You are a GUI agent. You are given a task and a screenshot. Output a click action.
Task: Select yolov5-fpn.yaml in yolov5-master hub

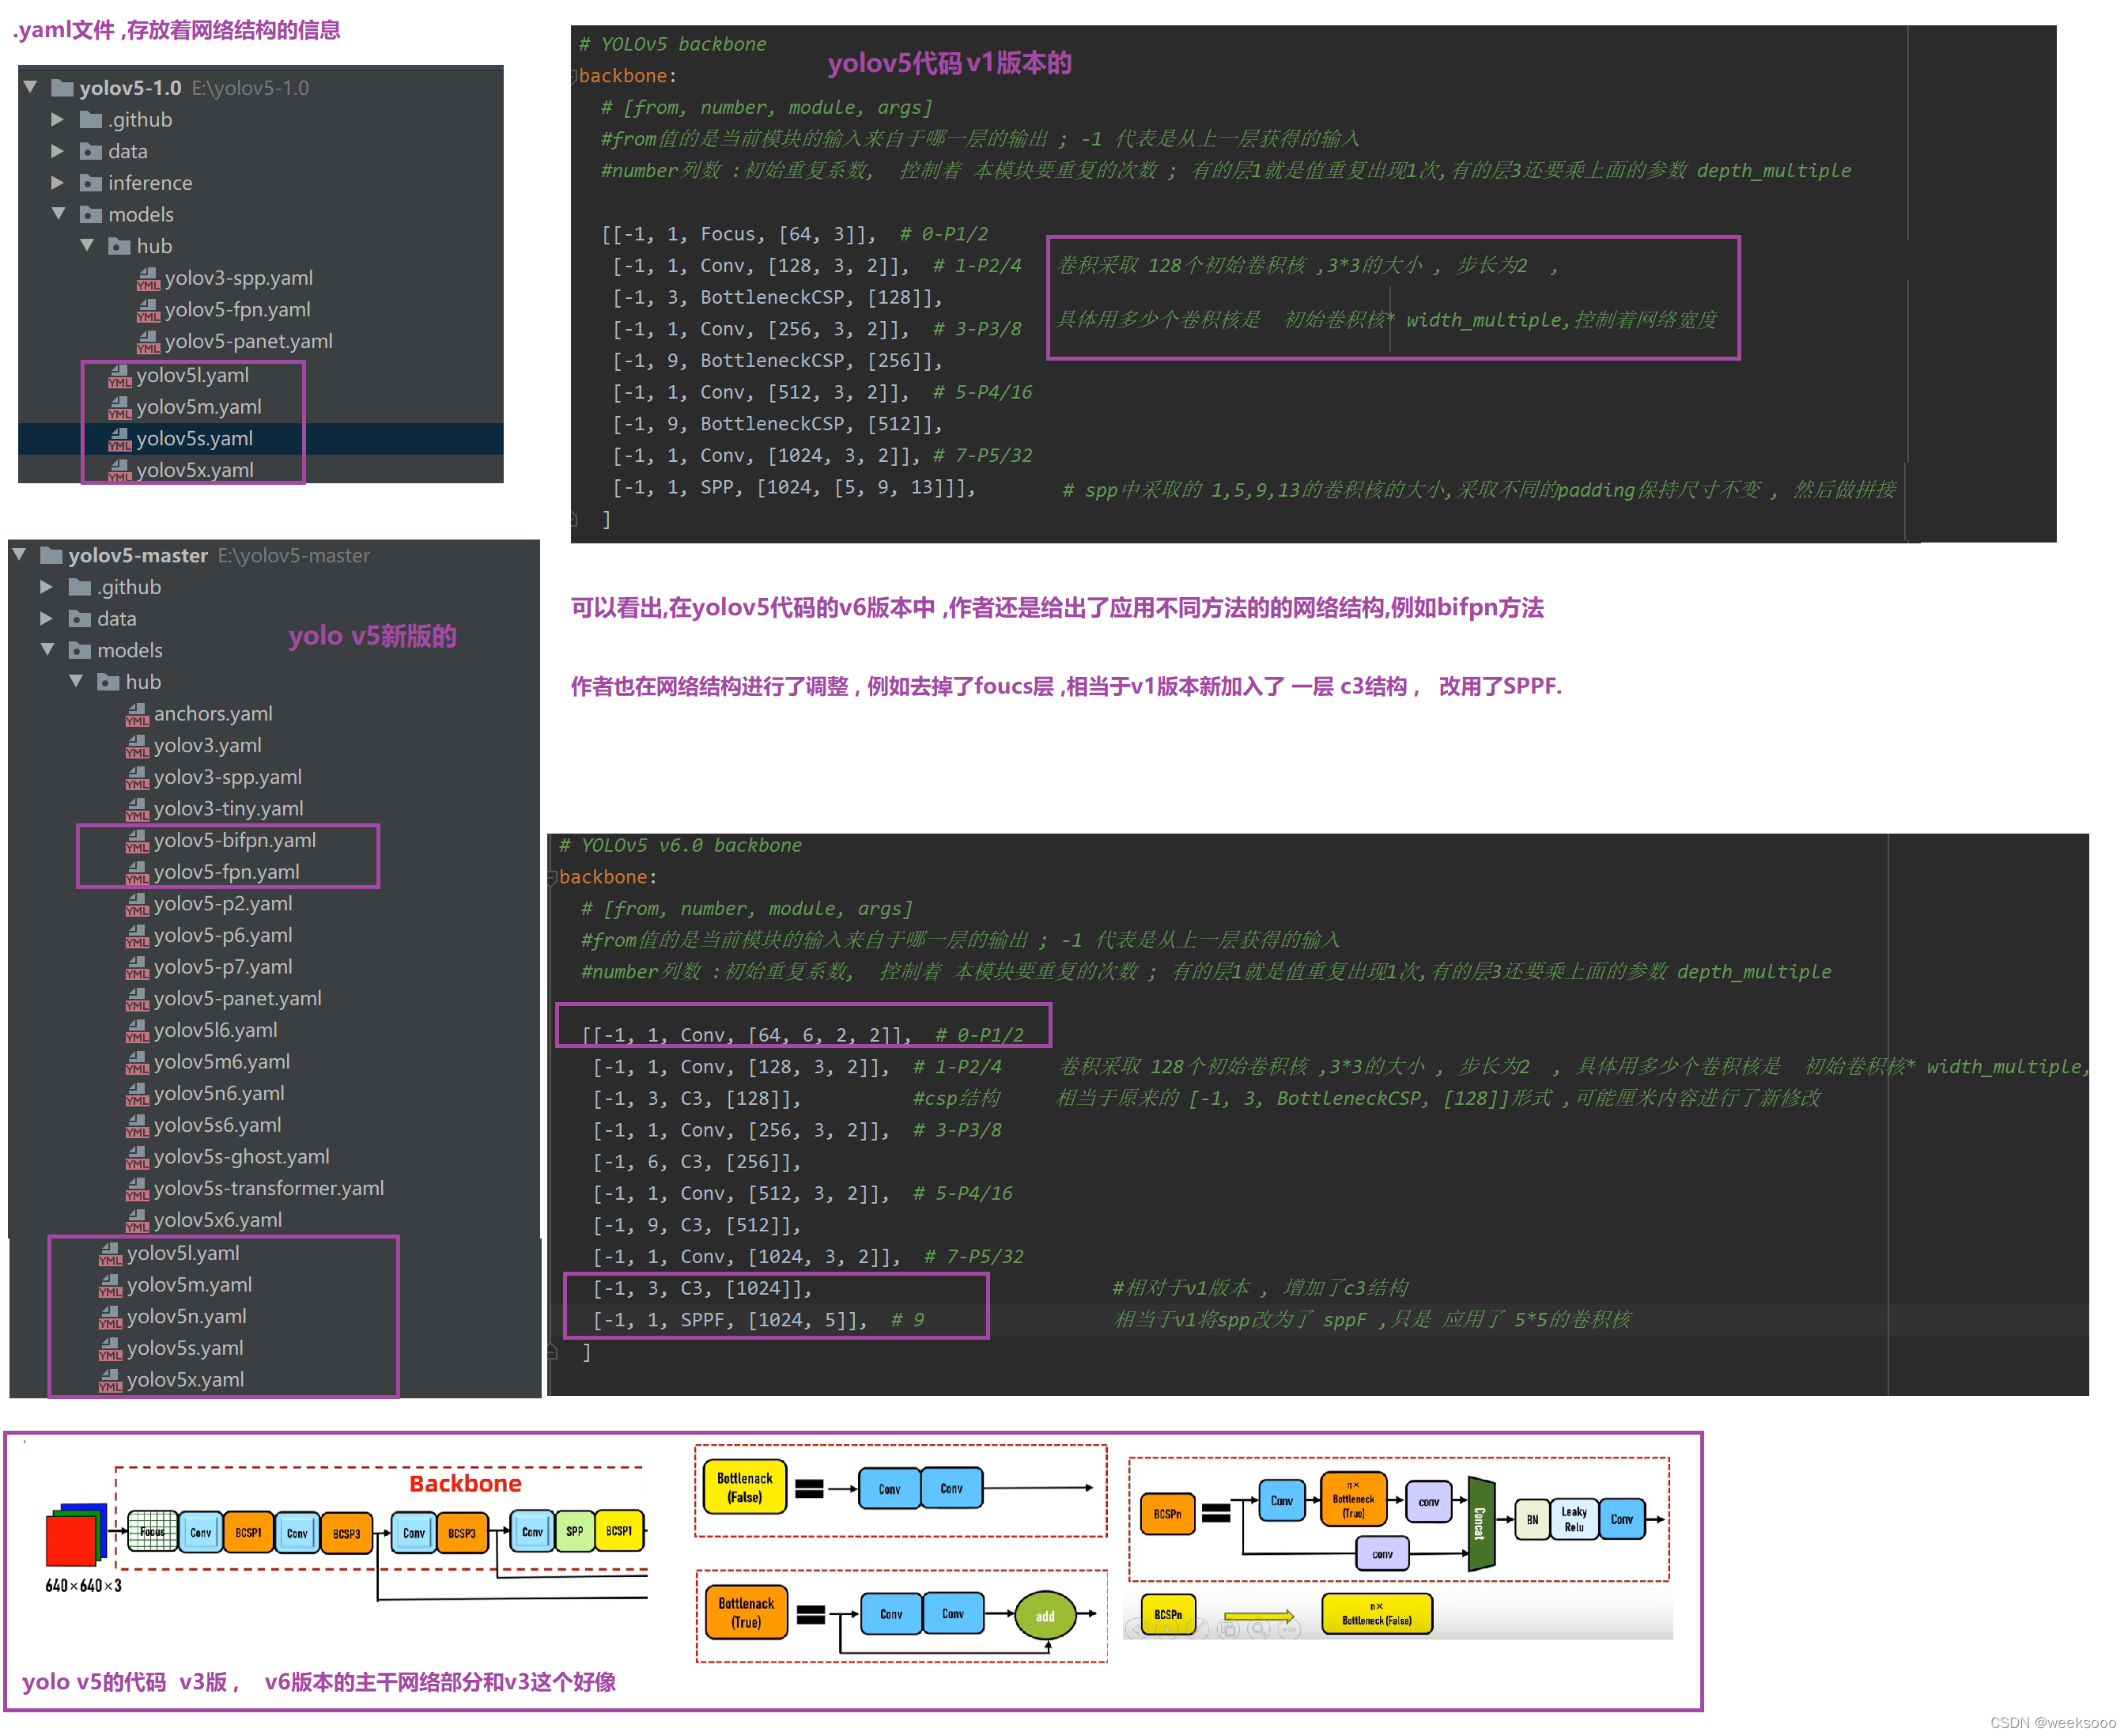click(x=226, y=872)
